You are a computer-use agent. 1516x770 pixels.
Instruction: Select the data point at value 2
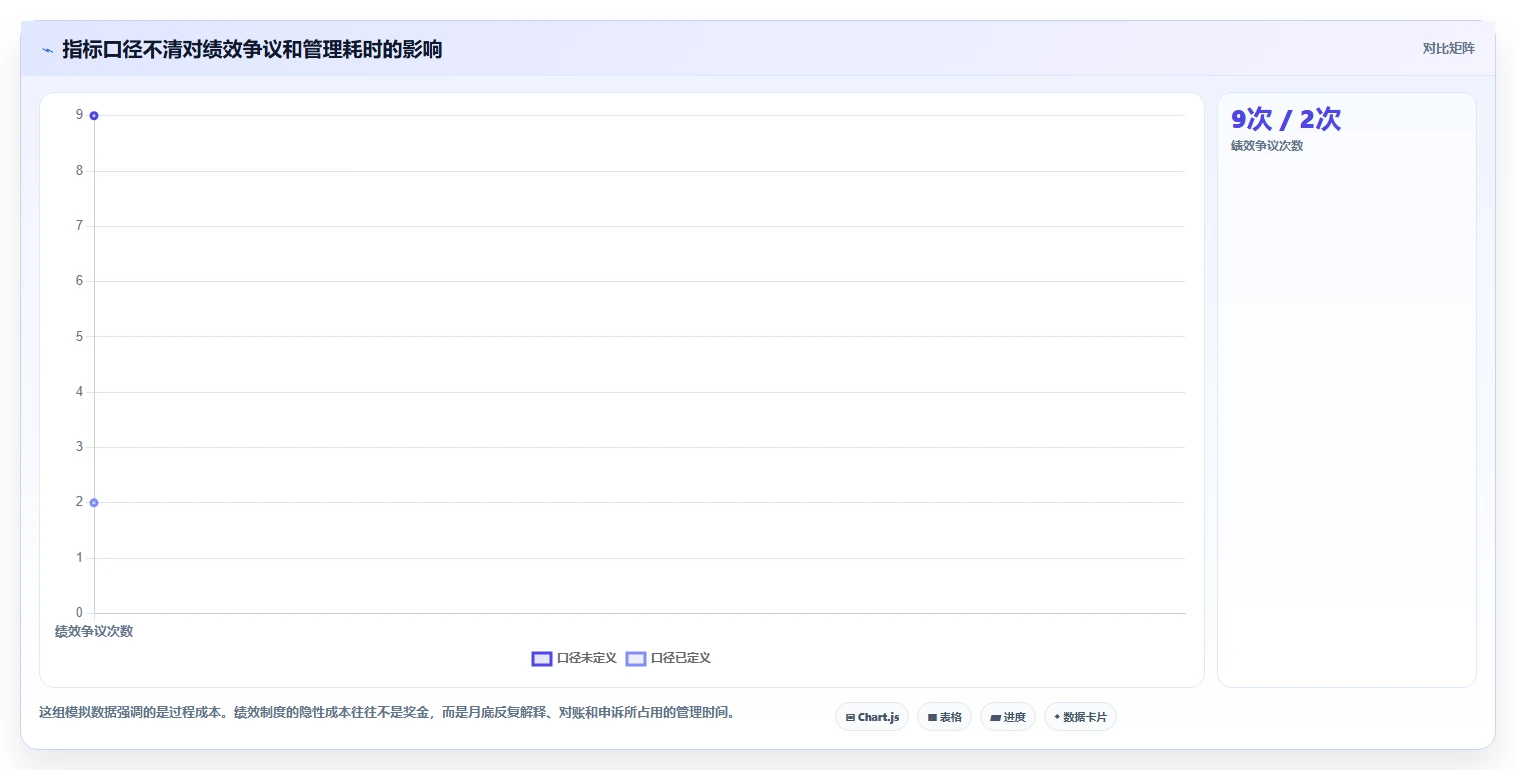94,502
